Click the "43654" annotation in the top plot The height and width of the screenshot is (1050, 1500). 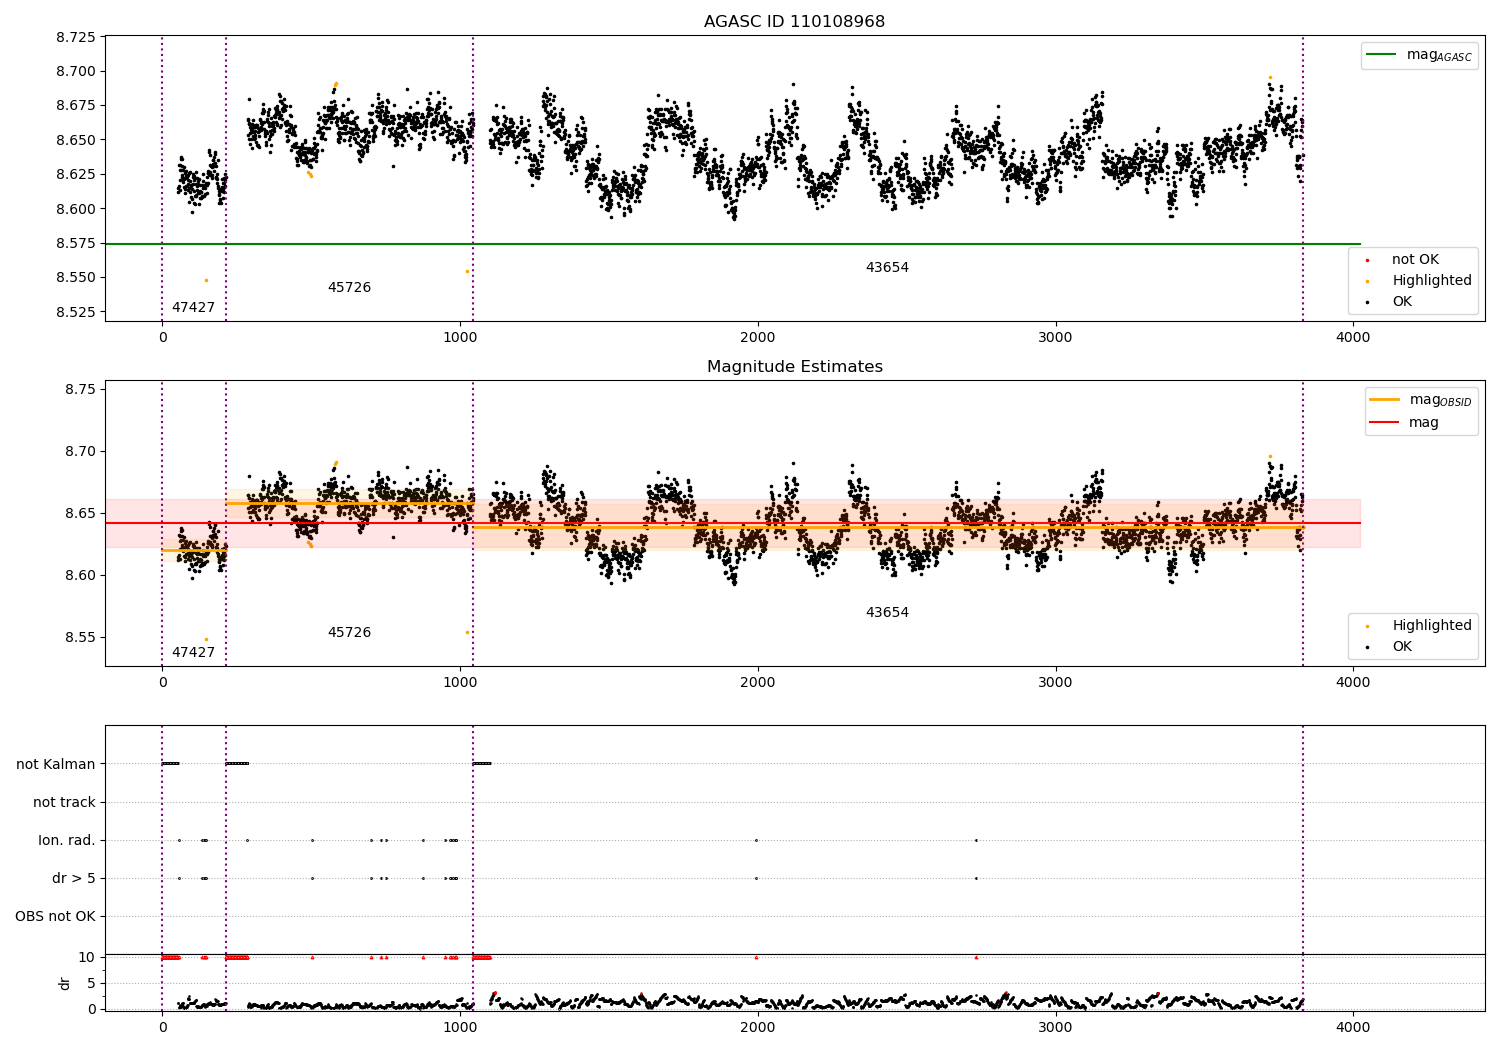pos(887,268)
